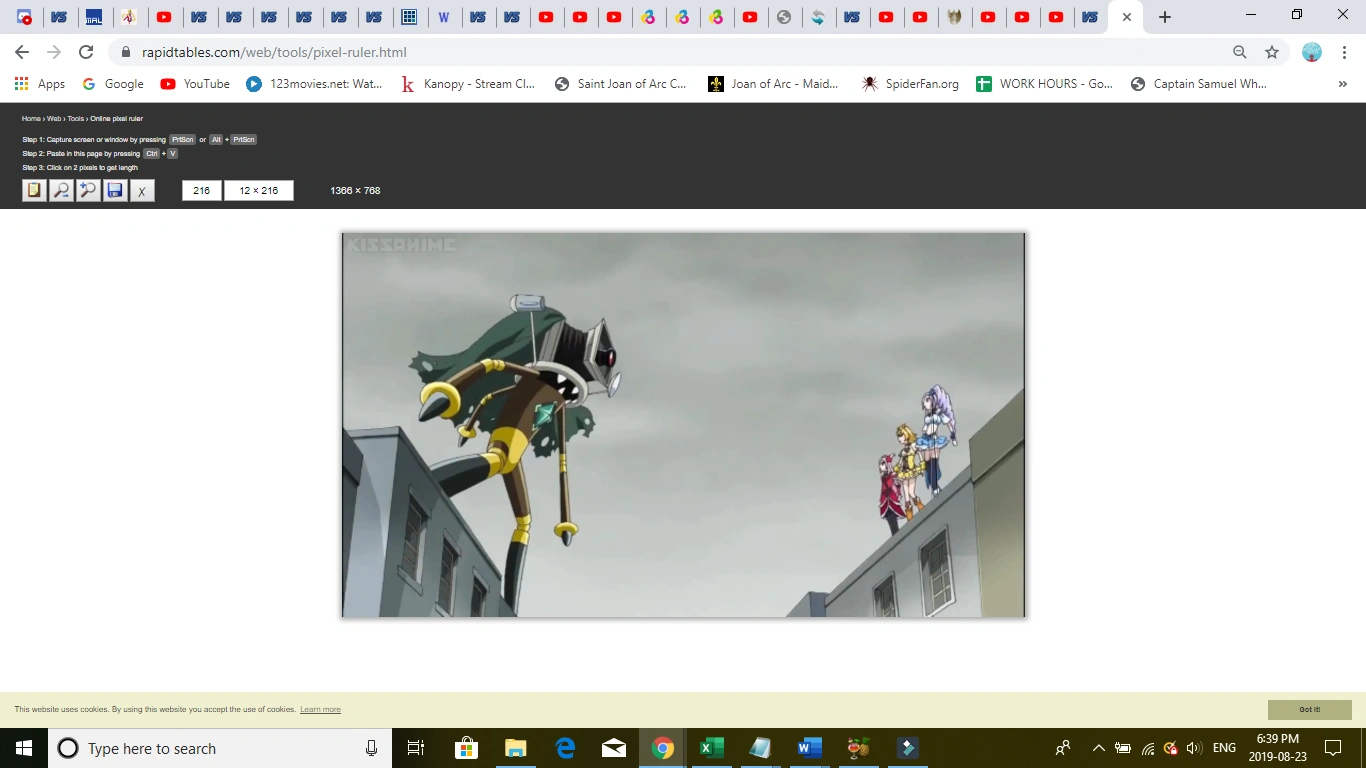This screenshot has height=768, width=1366.
Task: Open the Chrome profile avatar
Action: click(1312, 52)
